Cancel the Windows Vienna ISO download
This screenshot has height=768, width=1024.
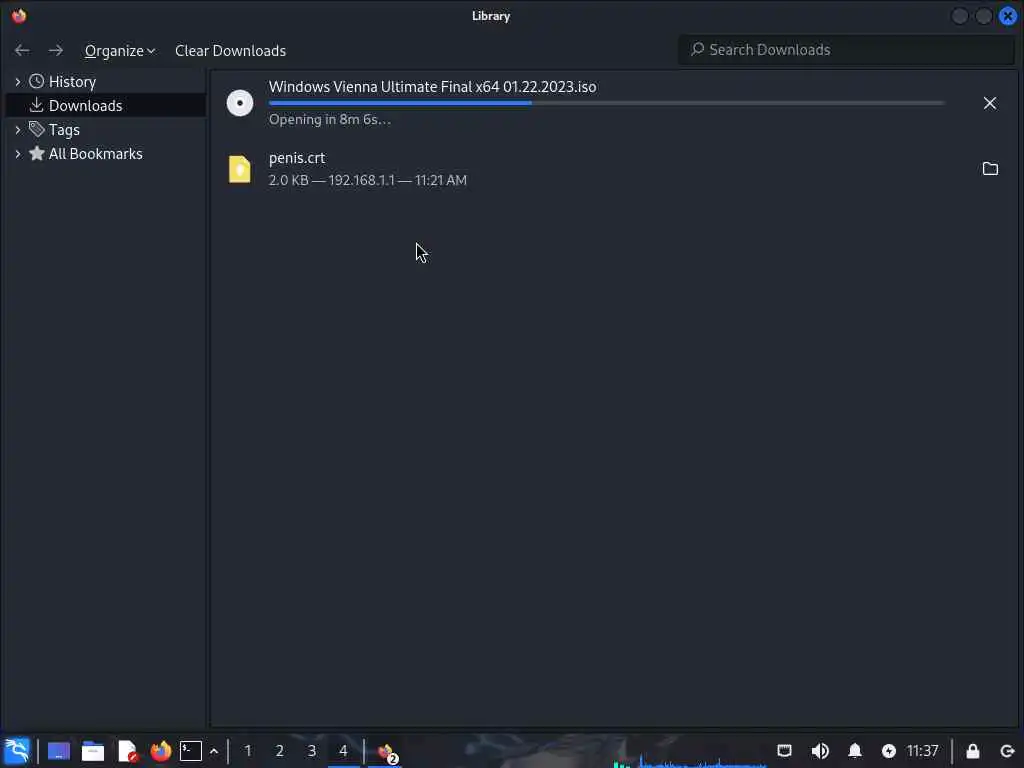pyautogui.click(x=989, y=103)
